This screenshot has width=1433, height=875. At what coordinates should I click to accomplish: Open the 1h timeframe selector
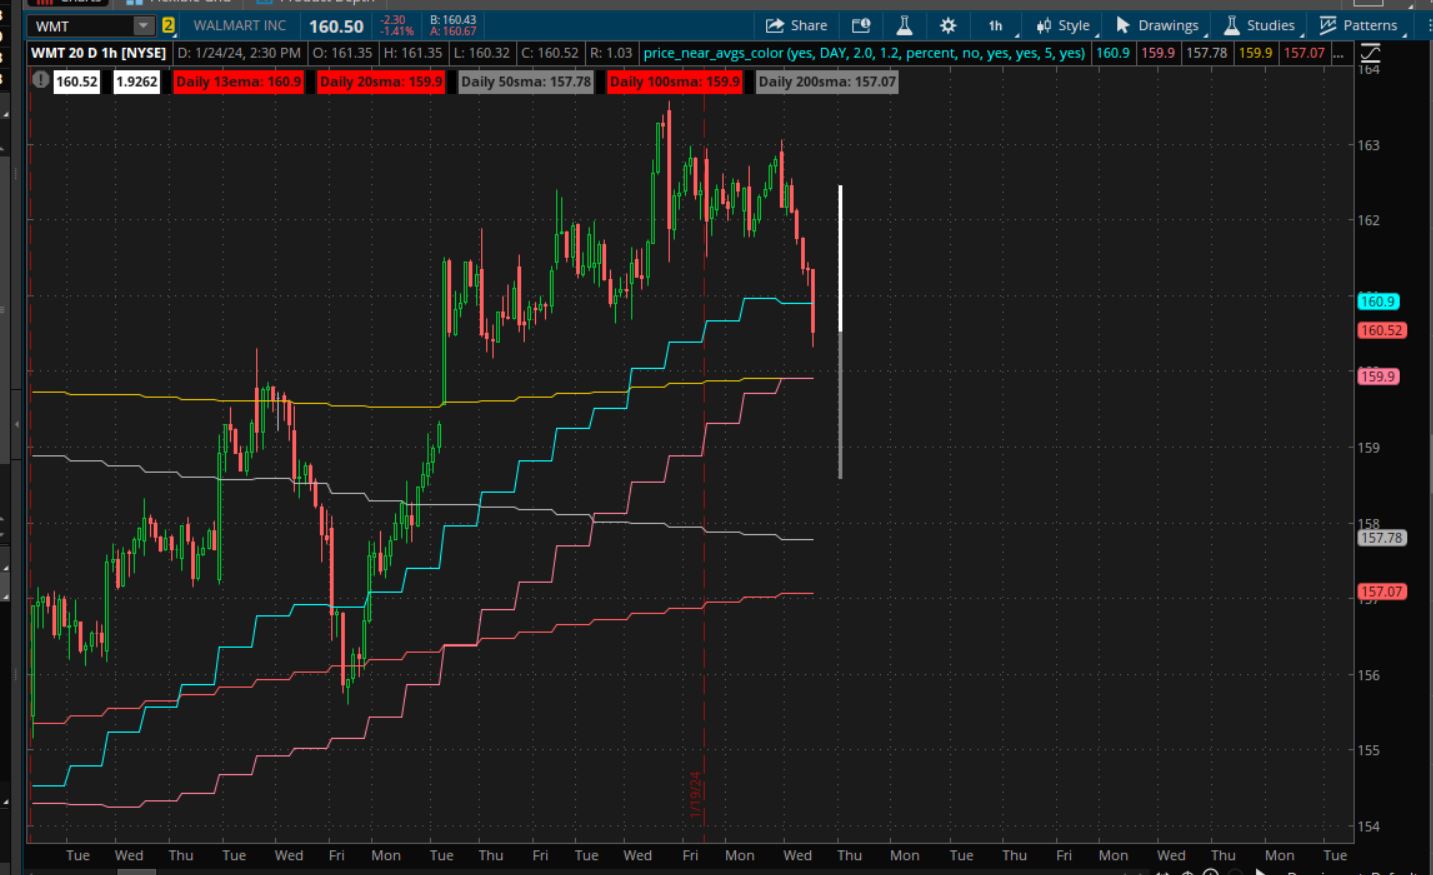point(997,25)
